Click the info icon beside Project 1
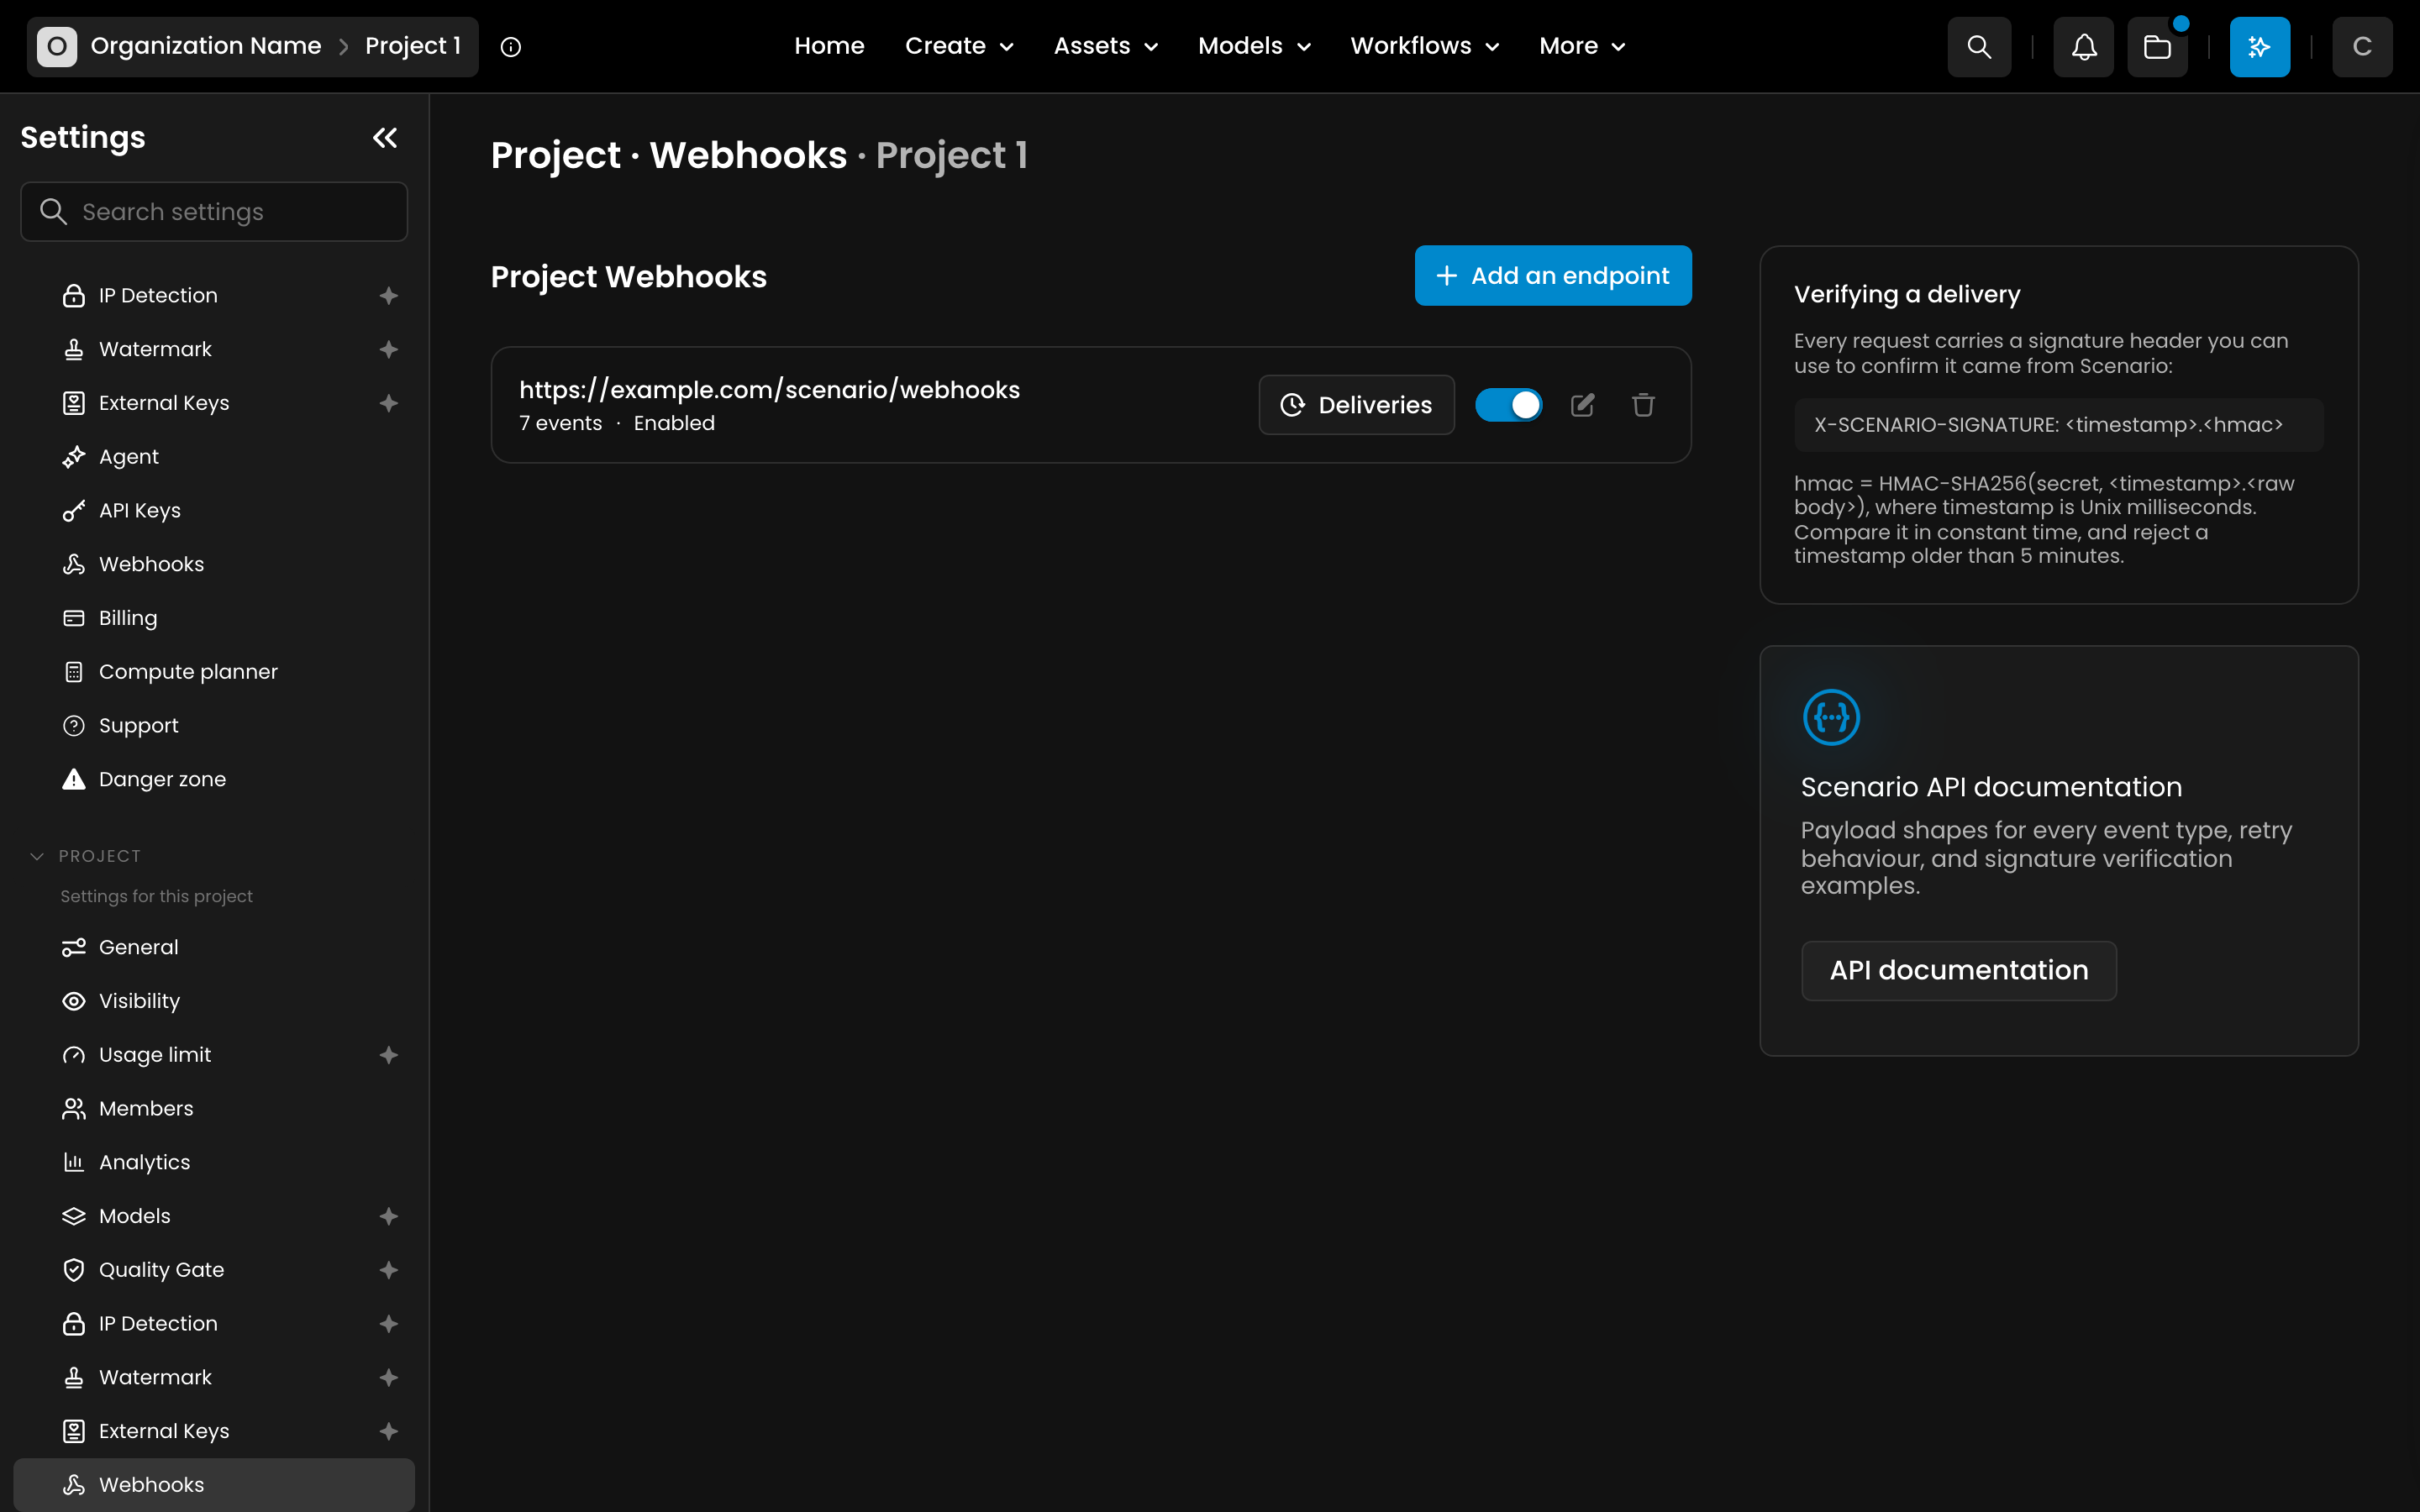 pyautogui.click(x=511, y=47)
